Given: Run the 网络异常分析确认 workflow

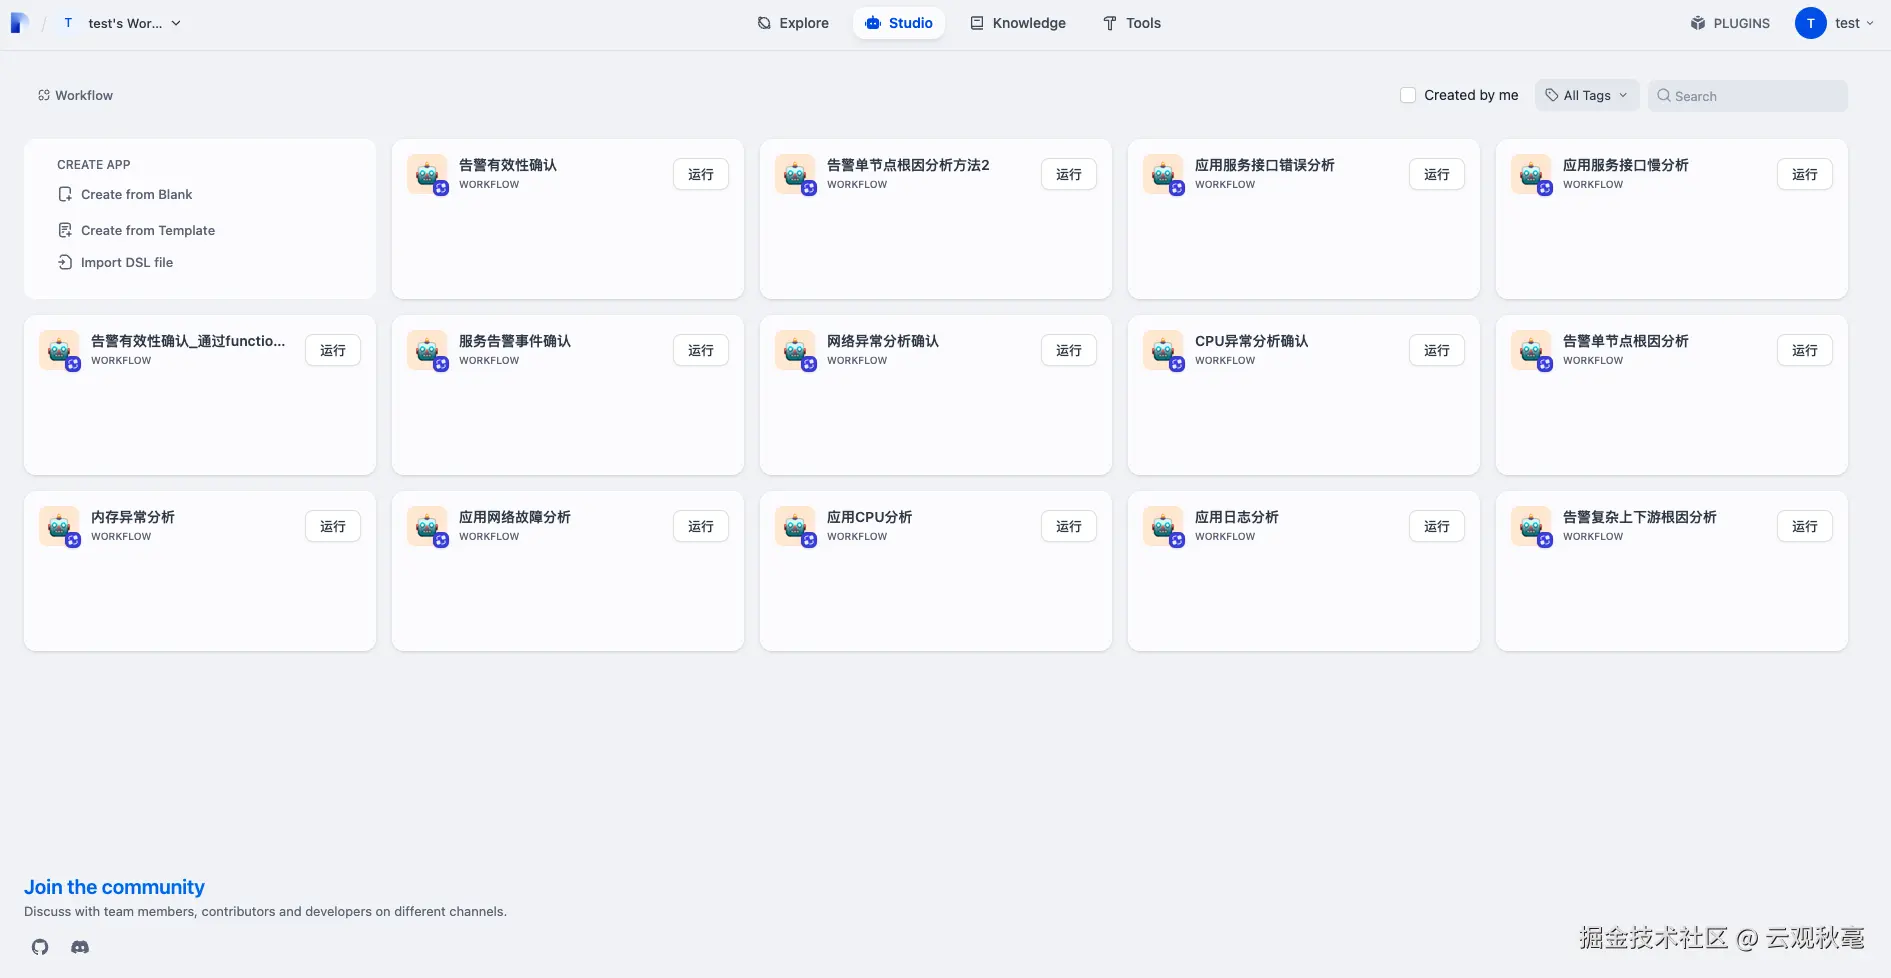Looking at the screenshot, I should coord(1069,350).
